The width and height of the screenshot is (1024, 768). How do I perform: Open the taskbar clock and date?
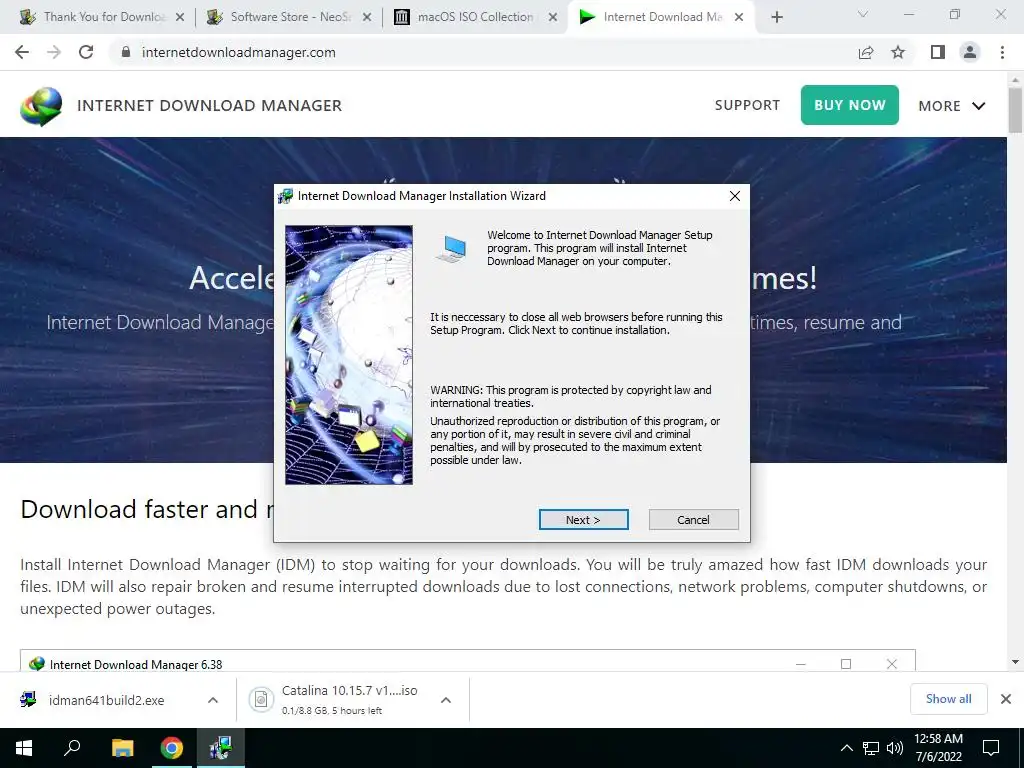click(938, 748)
